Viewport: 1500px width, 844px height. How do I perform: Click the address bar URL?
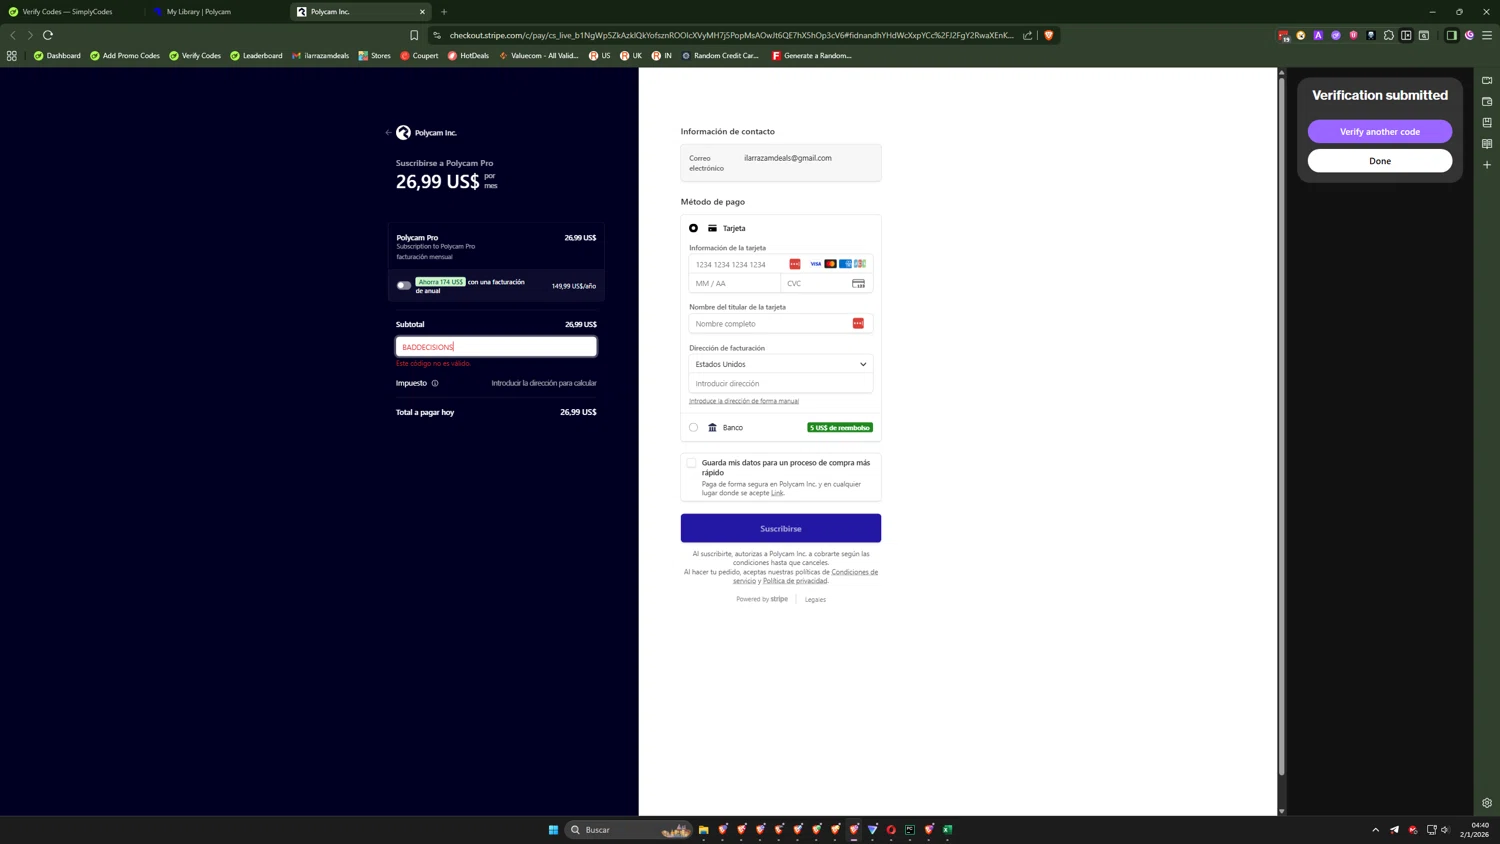click(732, 35)
